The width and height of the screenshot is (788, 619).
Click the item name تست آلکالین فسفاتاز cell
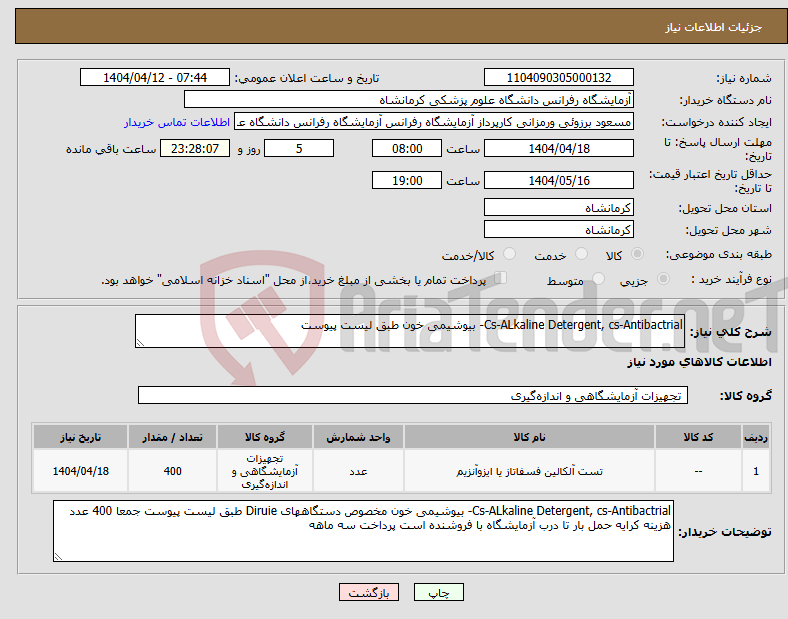click(529, 471)
